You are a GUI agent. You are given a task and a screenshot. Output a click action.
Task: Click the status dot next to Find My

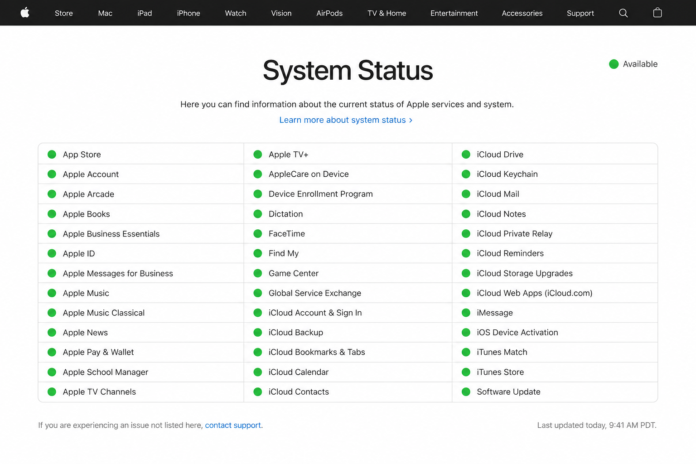tap(257, 254)
